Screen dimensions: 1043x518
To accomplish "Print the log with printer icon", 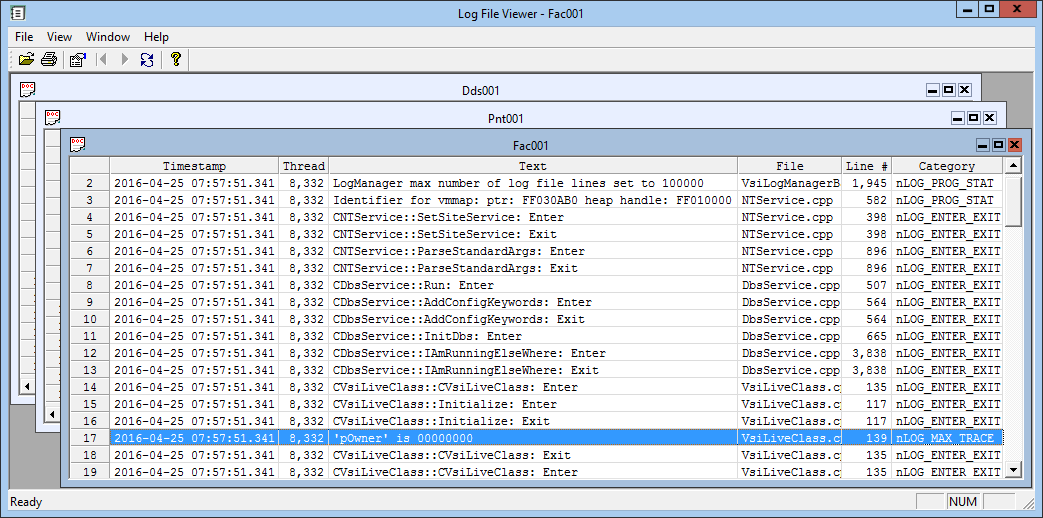I will pyautogui.click(x=49, y=60).
